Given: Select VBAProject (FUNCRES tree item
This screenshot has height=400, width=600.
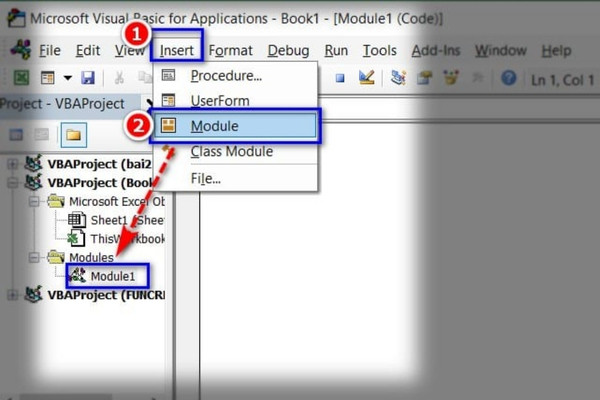Looking at the screenshot, I should (106, 295).
